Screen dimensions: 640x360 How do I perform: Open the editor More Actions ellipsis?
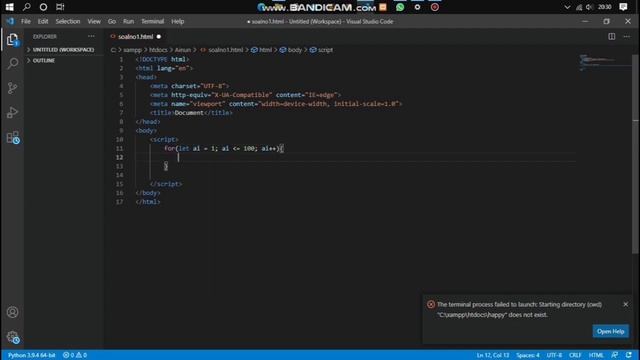(x=627, y=36)
